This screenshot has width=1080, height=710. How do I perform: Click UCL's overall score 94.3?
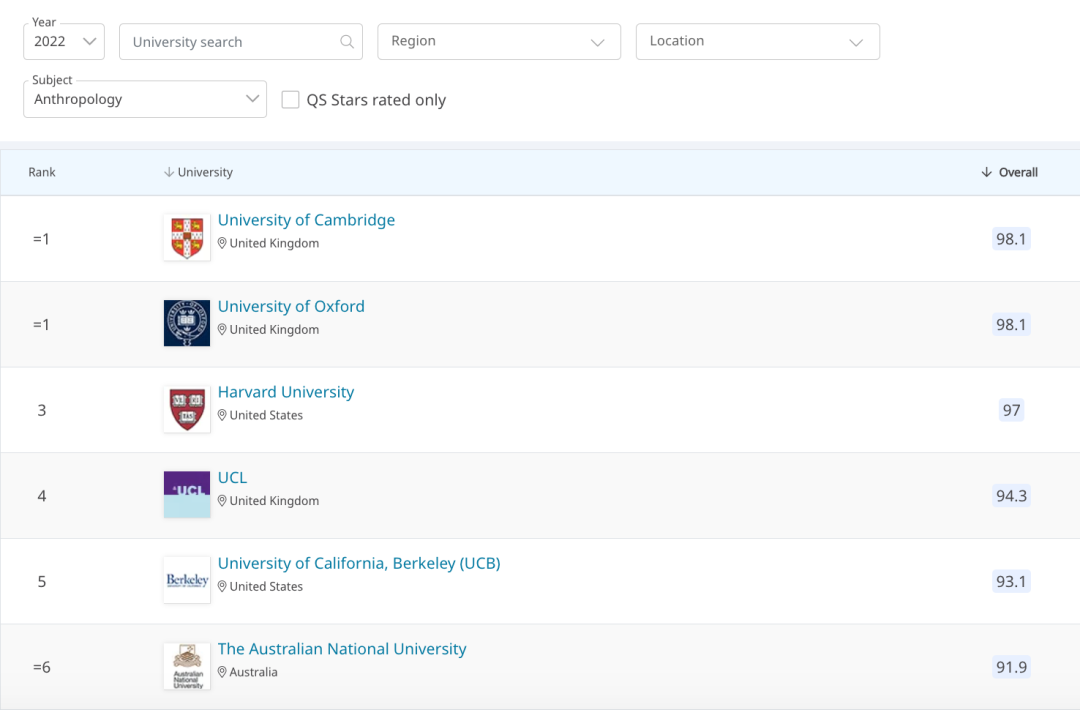(x=1011, y=496)
